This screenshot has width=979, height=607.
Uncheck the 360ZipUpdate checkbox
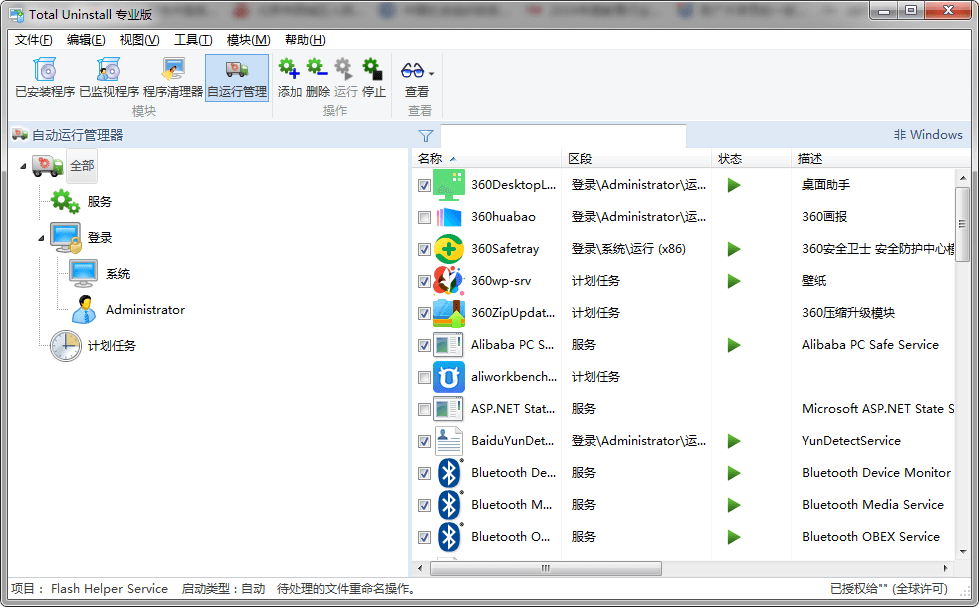(x=425, y=313)
